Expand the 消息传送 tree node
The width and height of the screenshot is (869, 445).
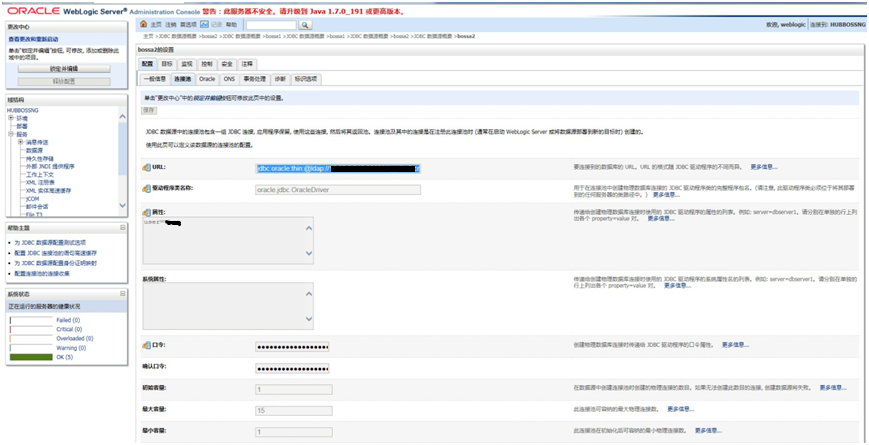(21, 142)
